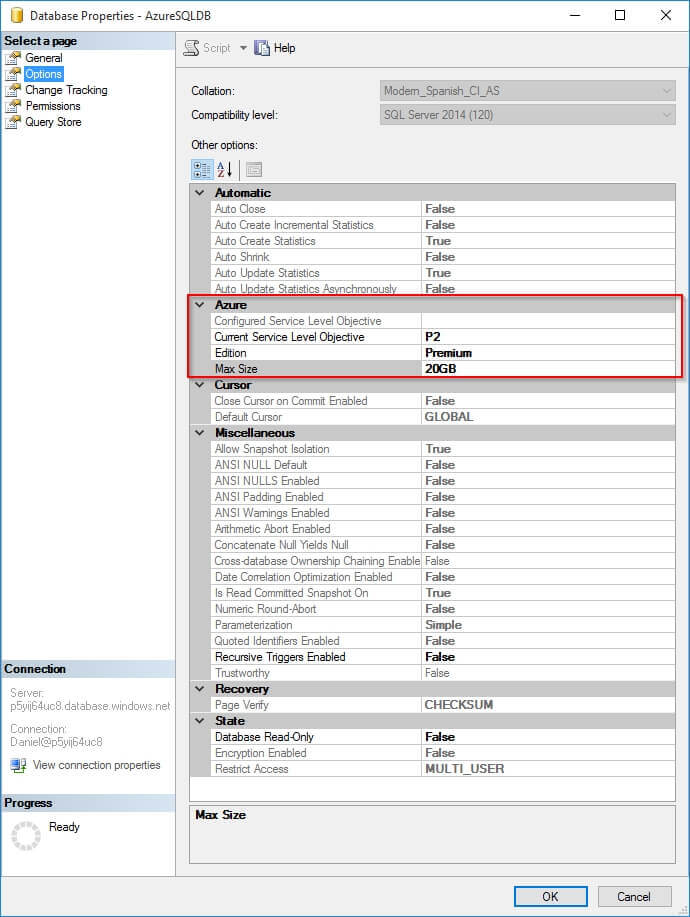Click the Help toolbar icon

click(262, 48)
